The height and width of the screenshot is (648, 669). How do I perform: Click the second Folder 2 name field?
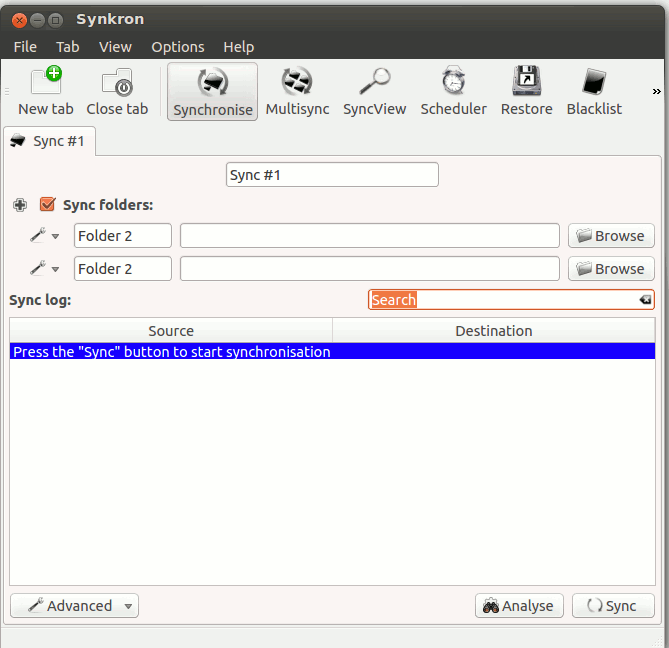[123, 268]
